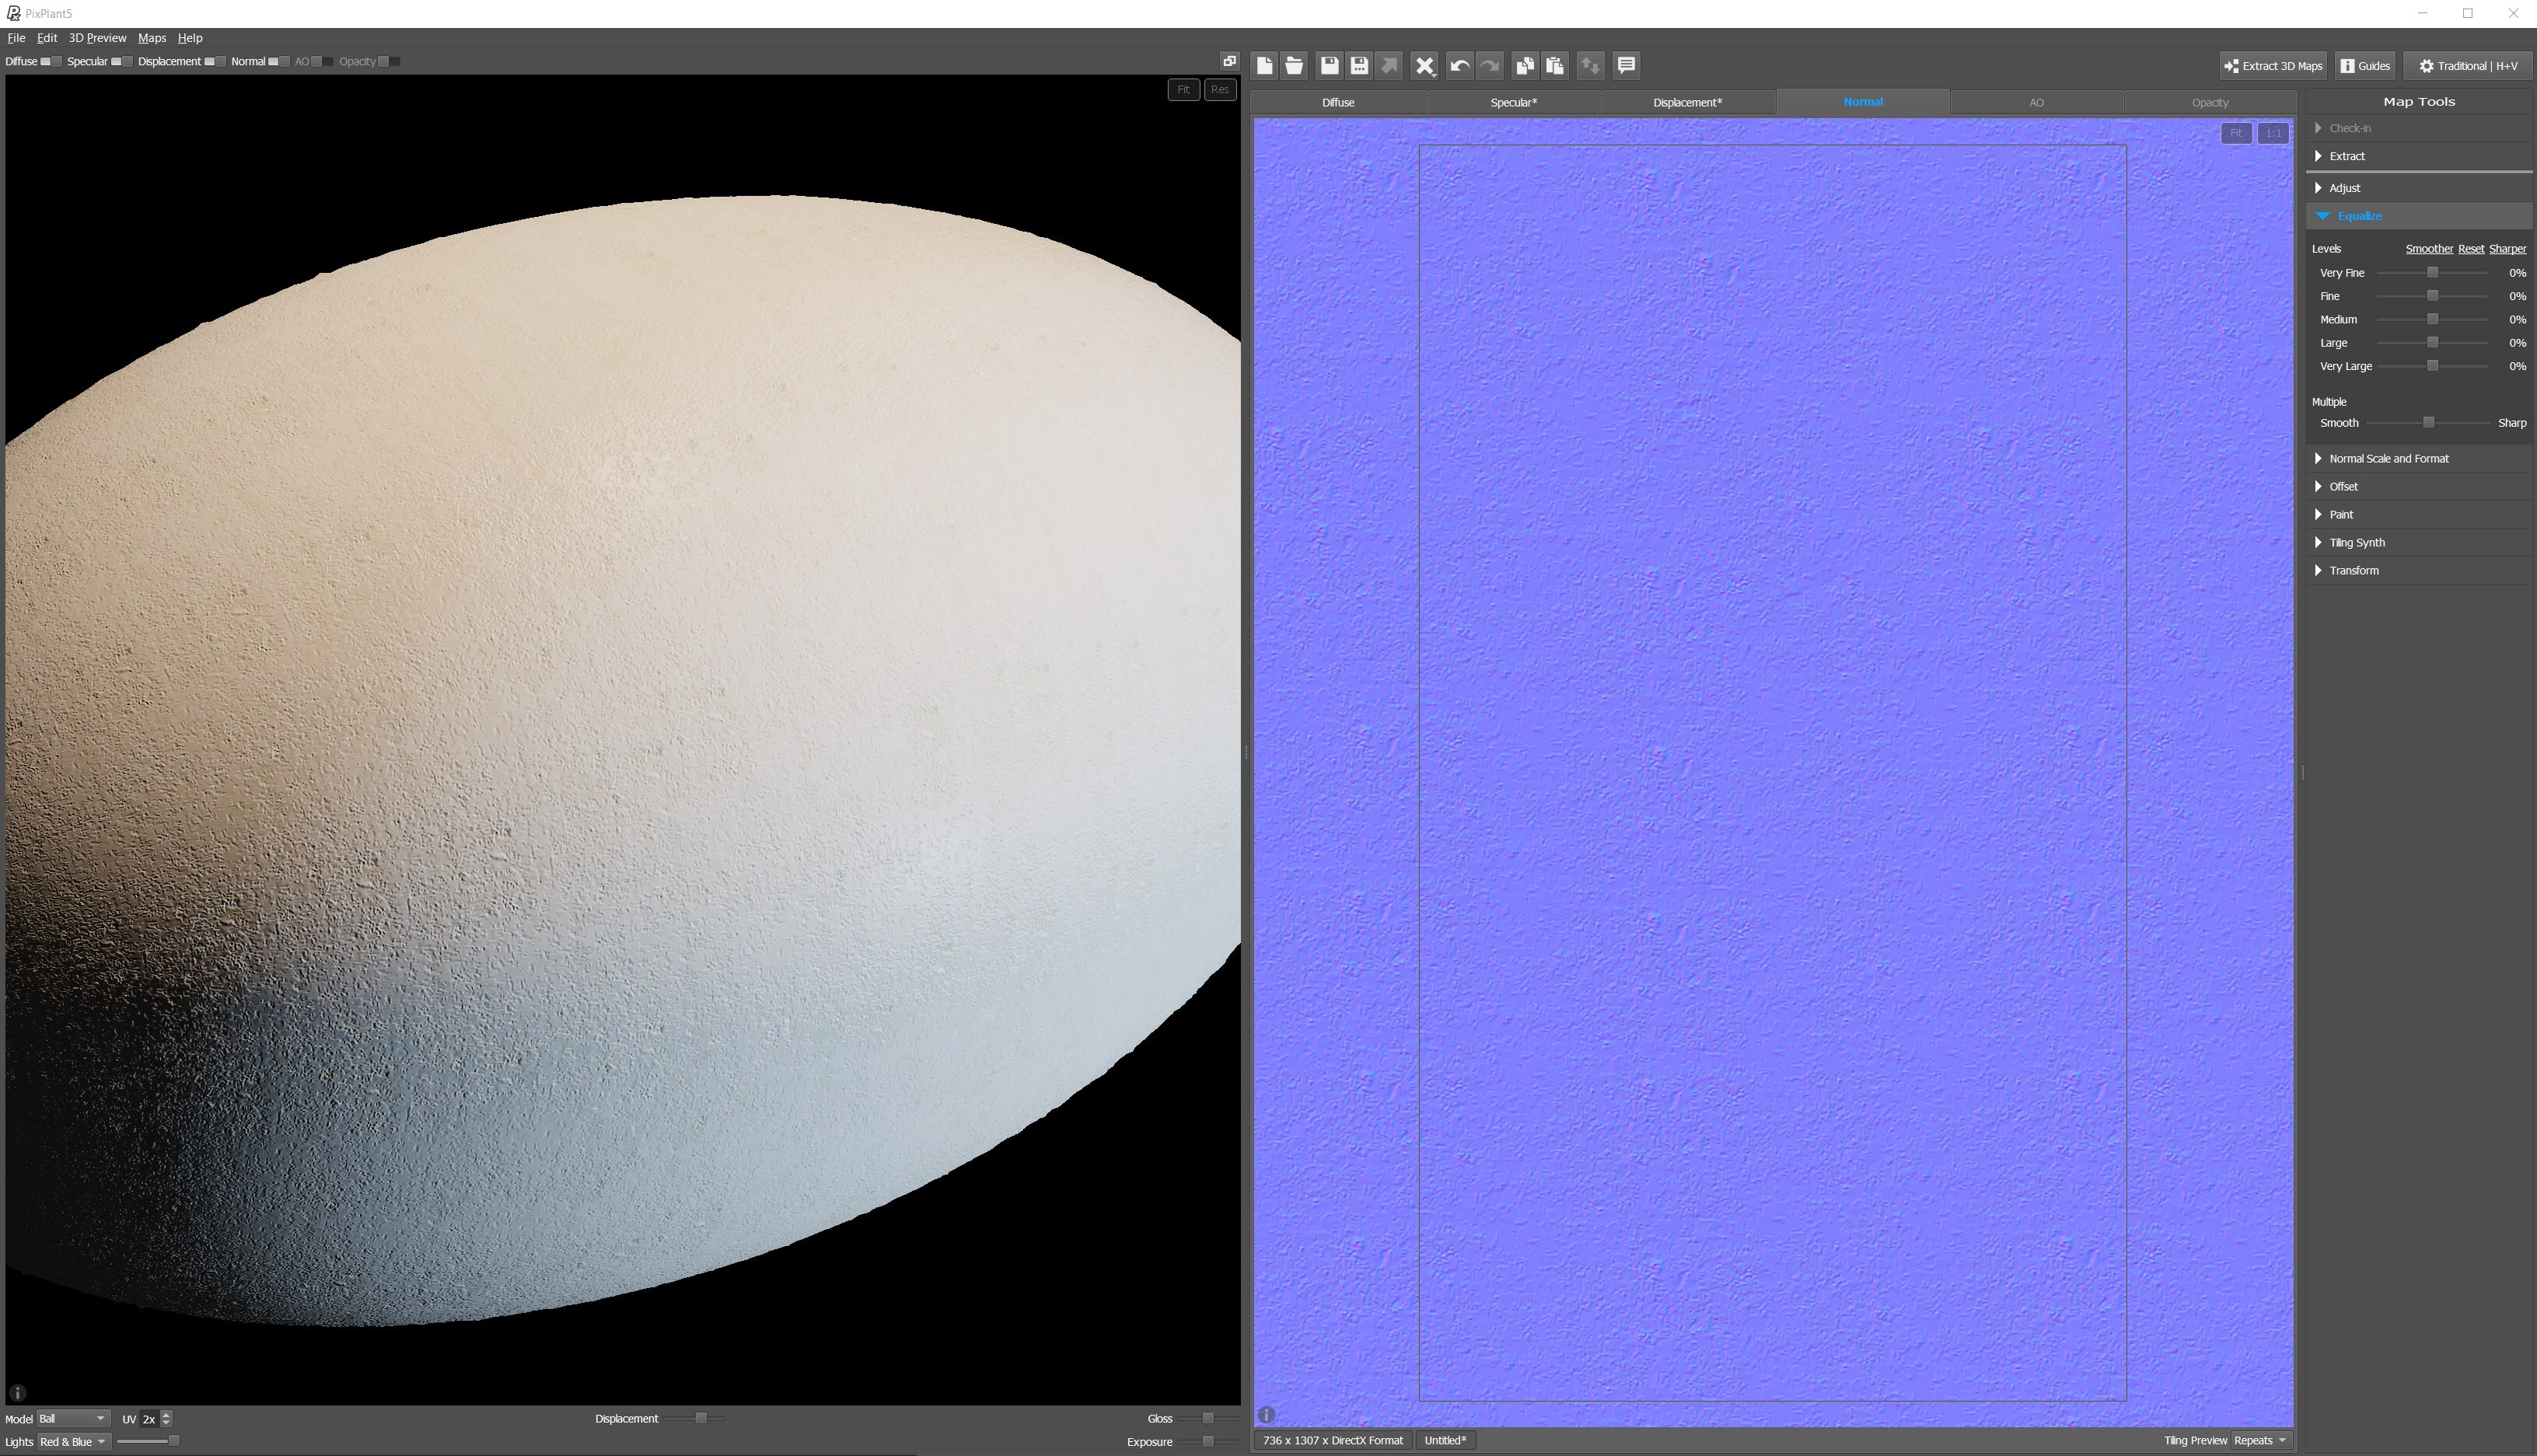Screen dimensions: 2537x1456
Task: Switch to the AO map tab
Action: (2036, 102)
